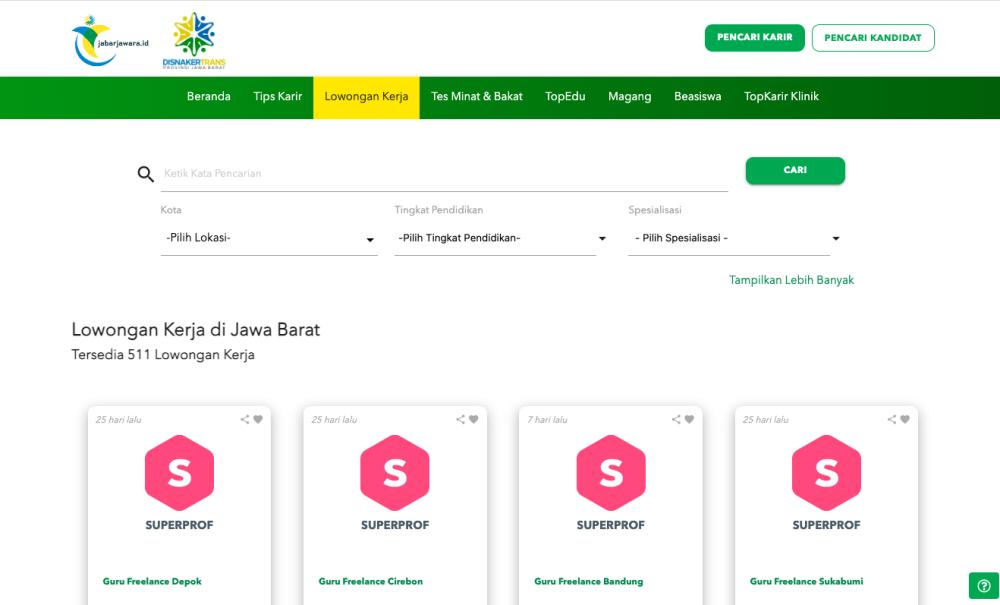Image resolution: width=1000 pixels, height=605 pixels.
Task: Open the Guru Freelance Bandung listing
Action: 589,581
